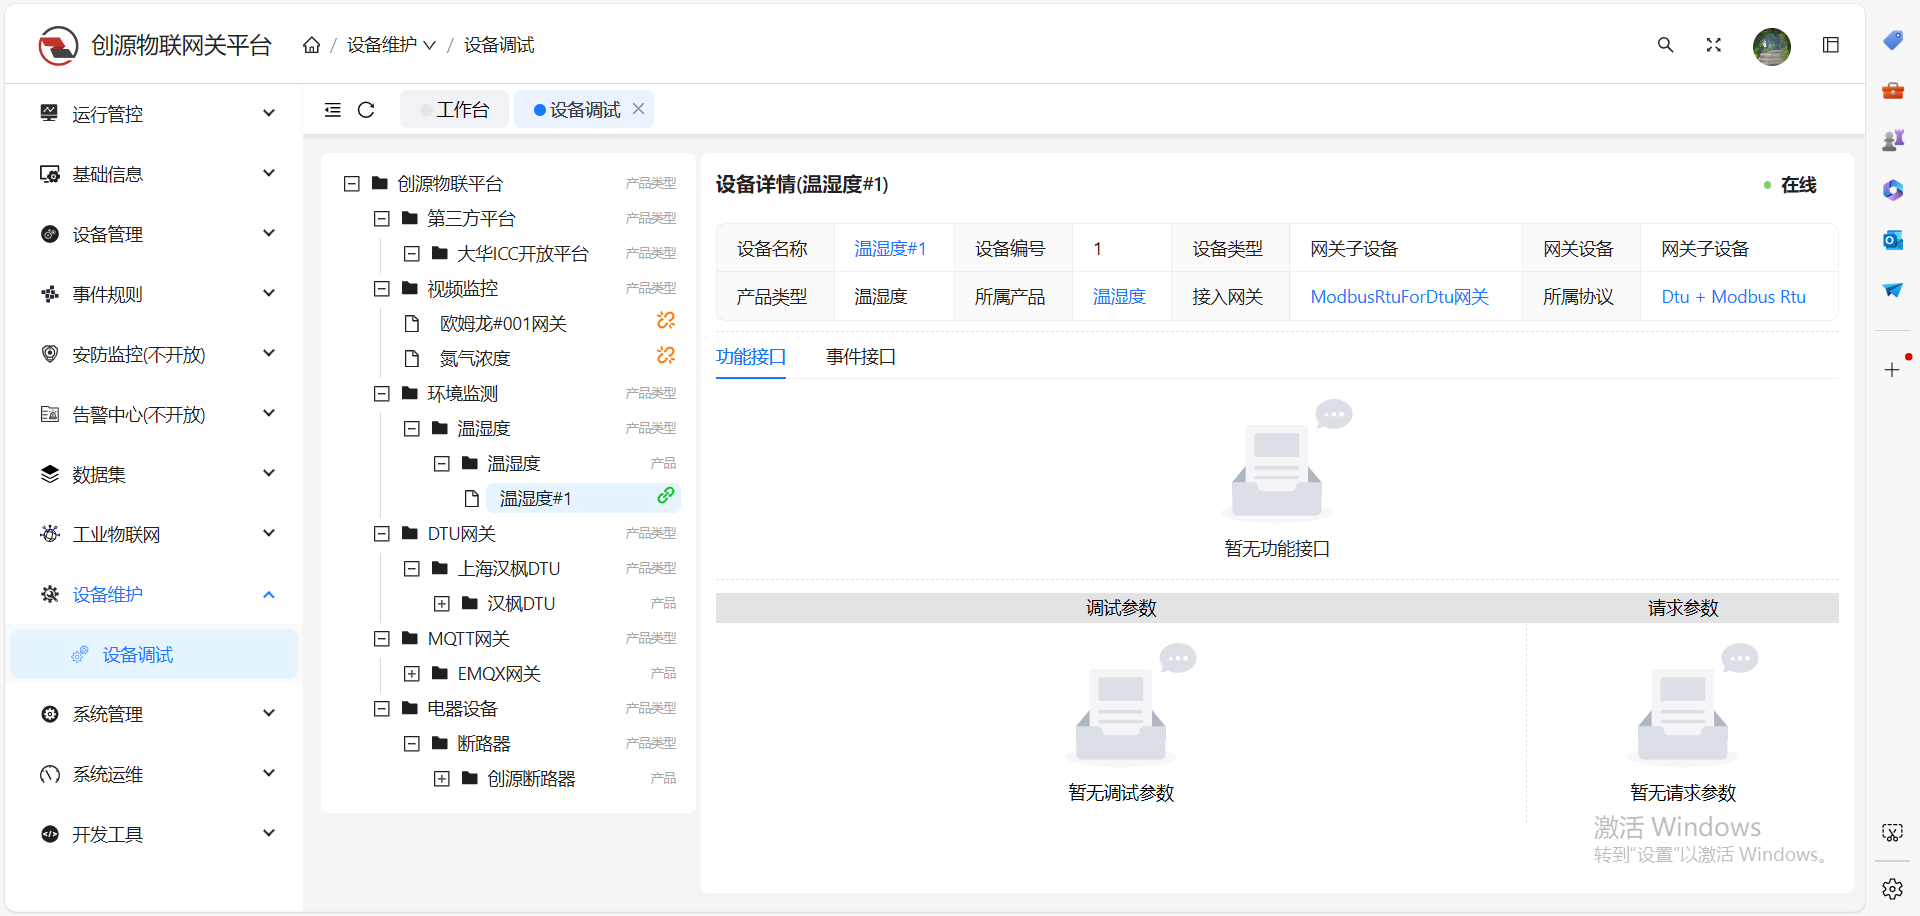Viewport: 1920px width, 916px height.
Task: Click the broken link icon beside 欧姆龙#001网关
Action: (x=665, y=321)
